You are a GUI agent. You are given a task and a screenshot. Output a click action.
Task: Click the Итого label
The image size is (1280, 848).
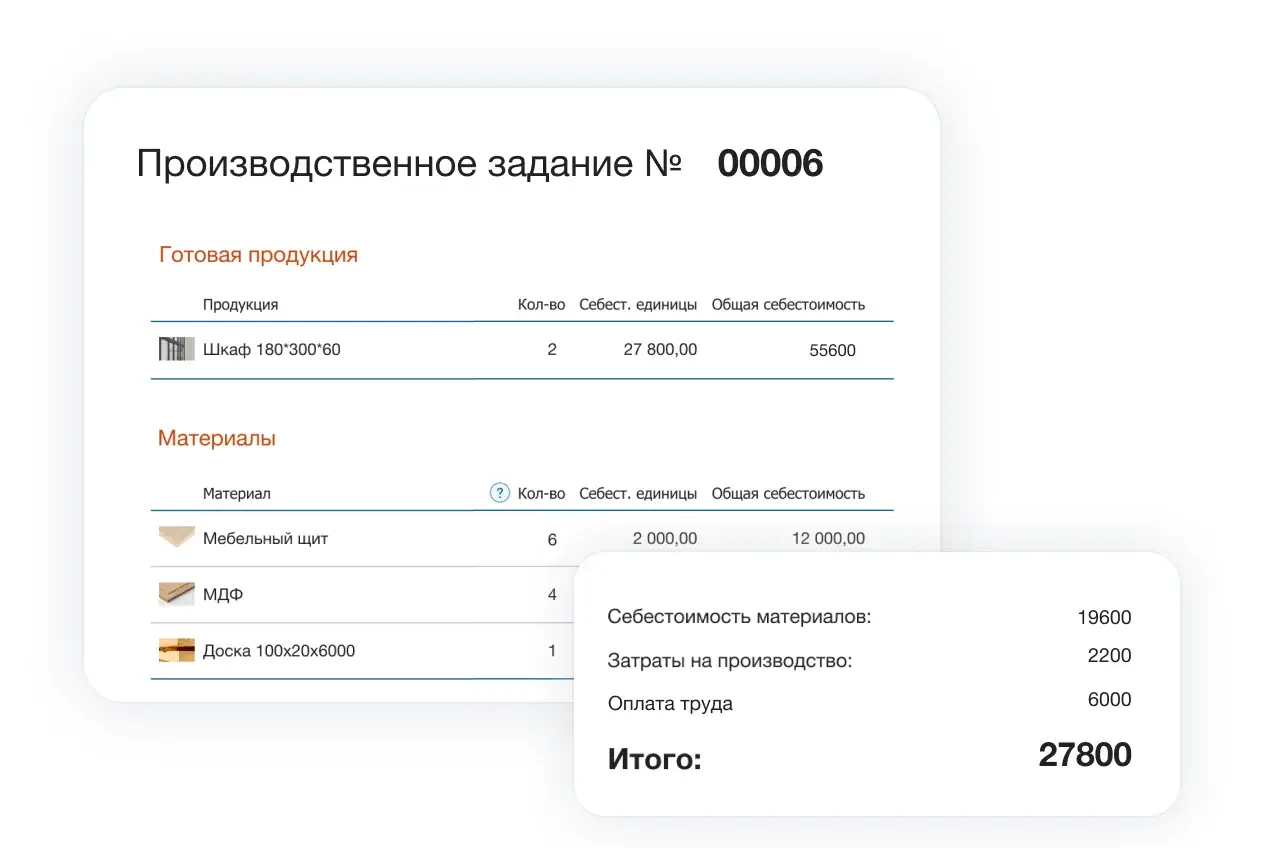[655, 760]
